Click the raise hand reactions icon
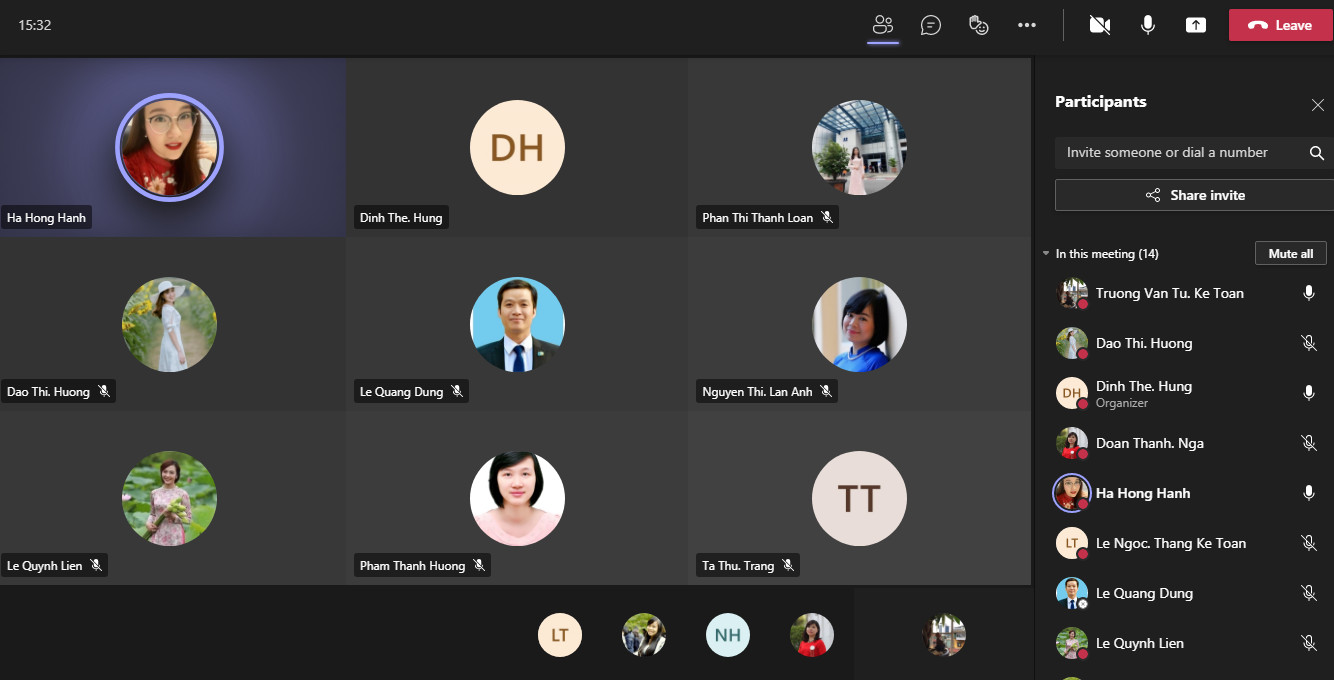Image resolution: width=1334 pixels, height=680 pixels. (979, 25)
